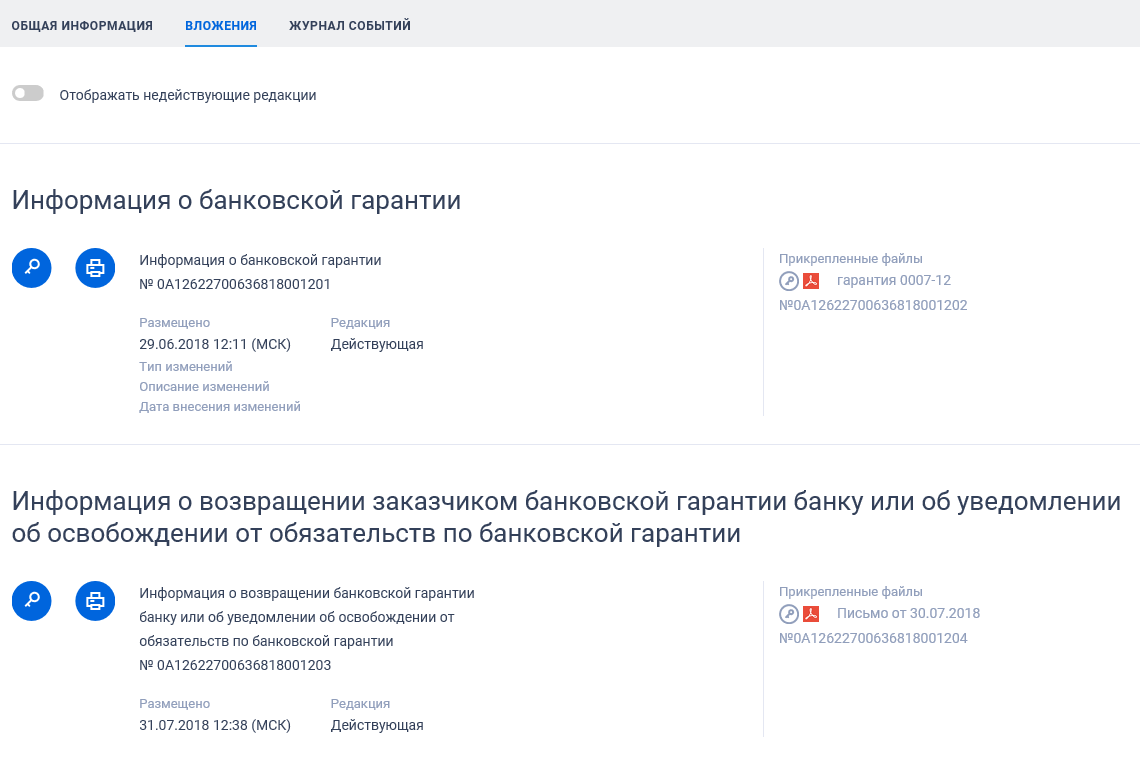Click Действующая under 29.06.2018 entry
The height and width of the screenshot is (765, 1140).
377,344
